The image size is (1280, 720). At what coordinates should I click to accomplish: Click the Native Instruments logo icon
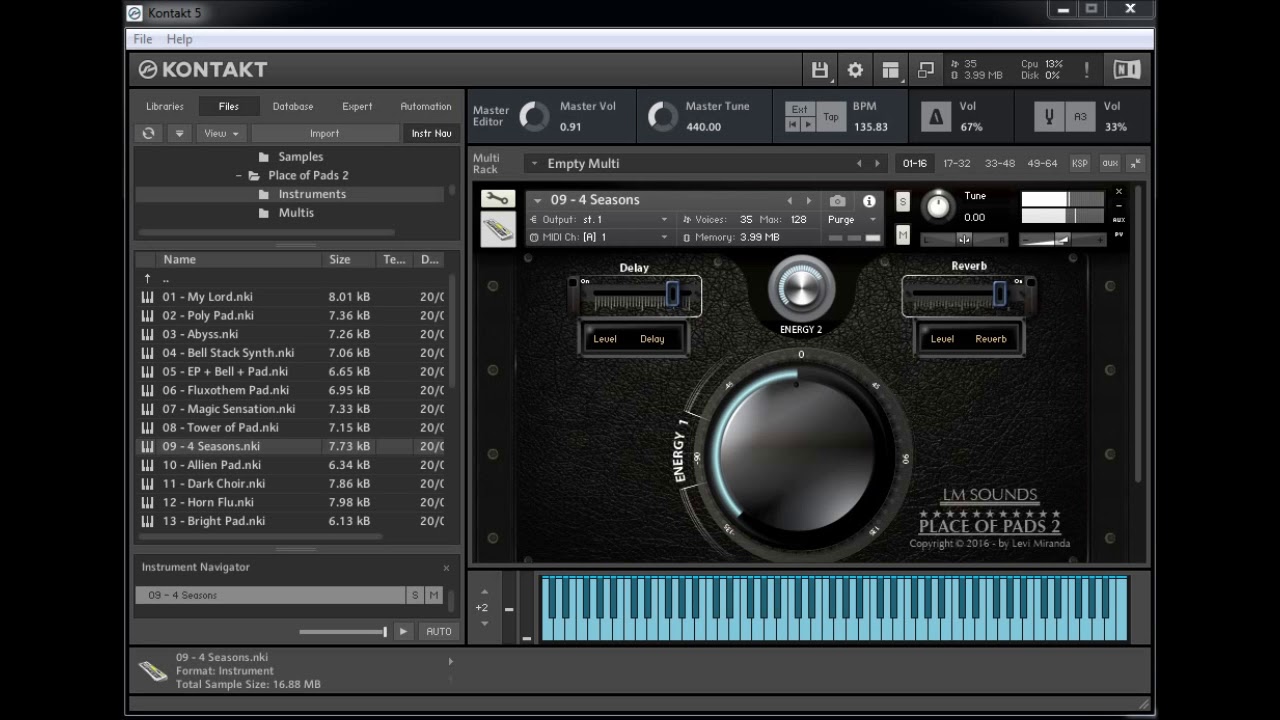pyautogui.click(x=1127, y=70)
